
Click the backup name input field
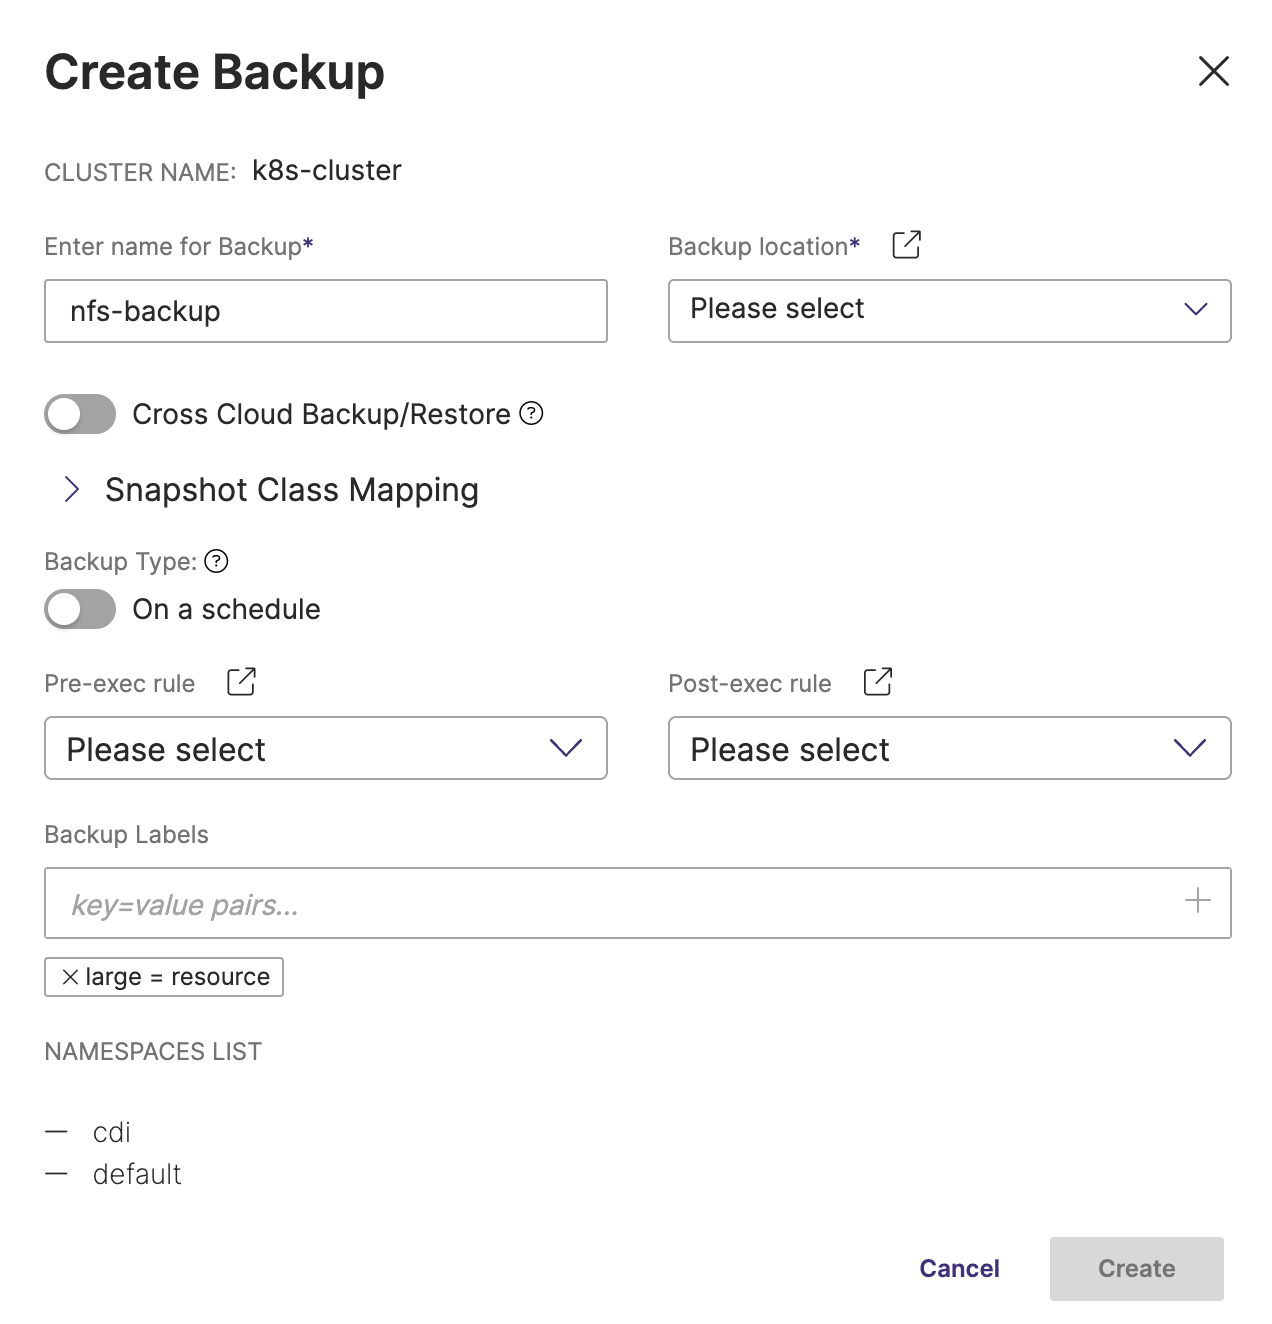tap(325, 311)
